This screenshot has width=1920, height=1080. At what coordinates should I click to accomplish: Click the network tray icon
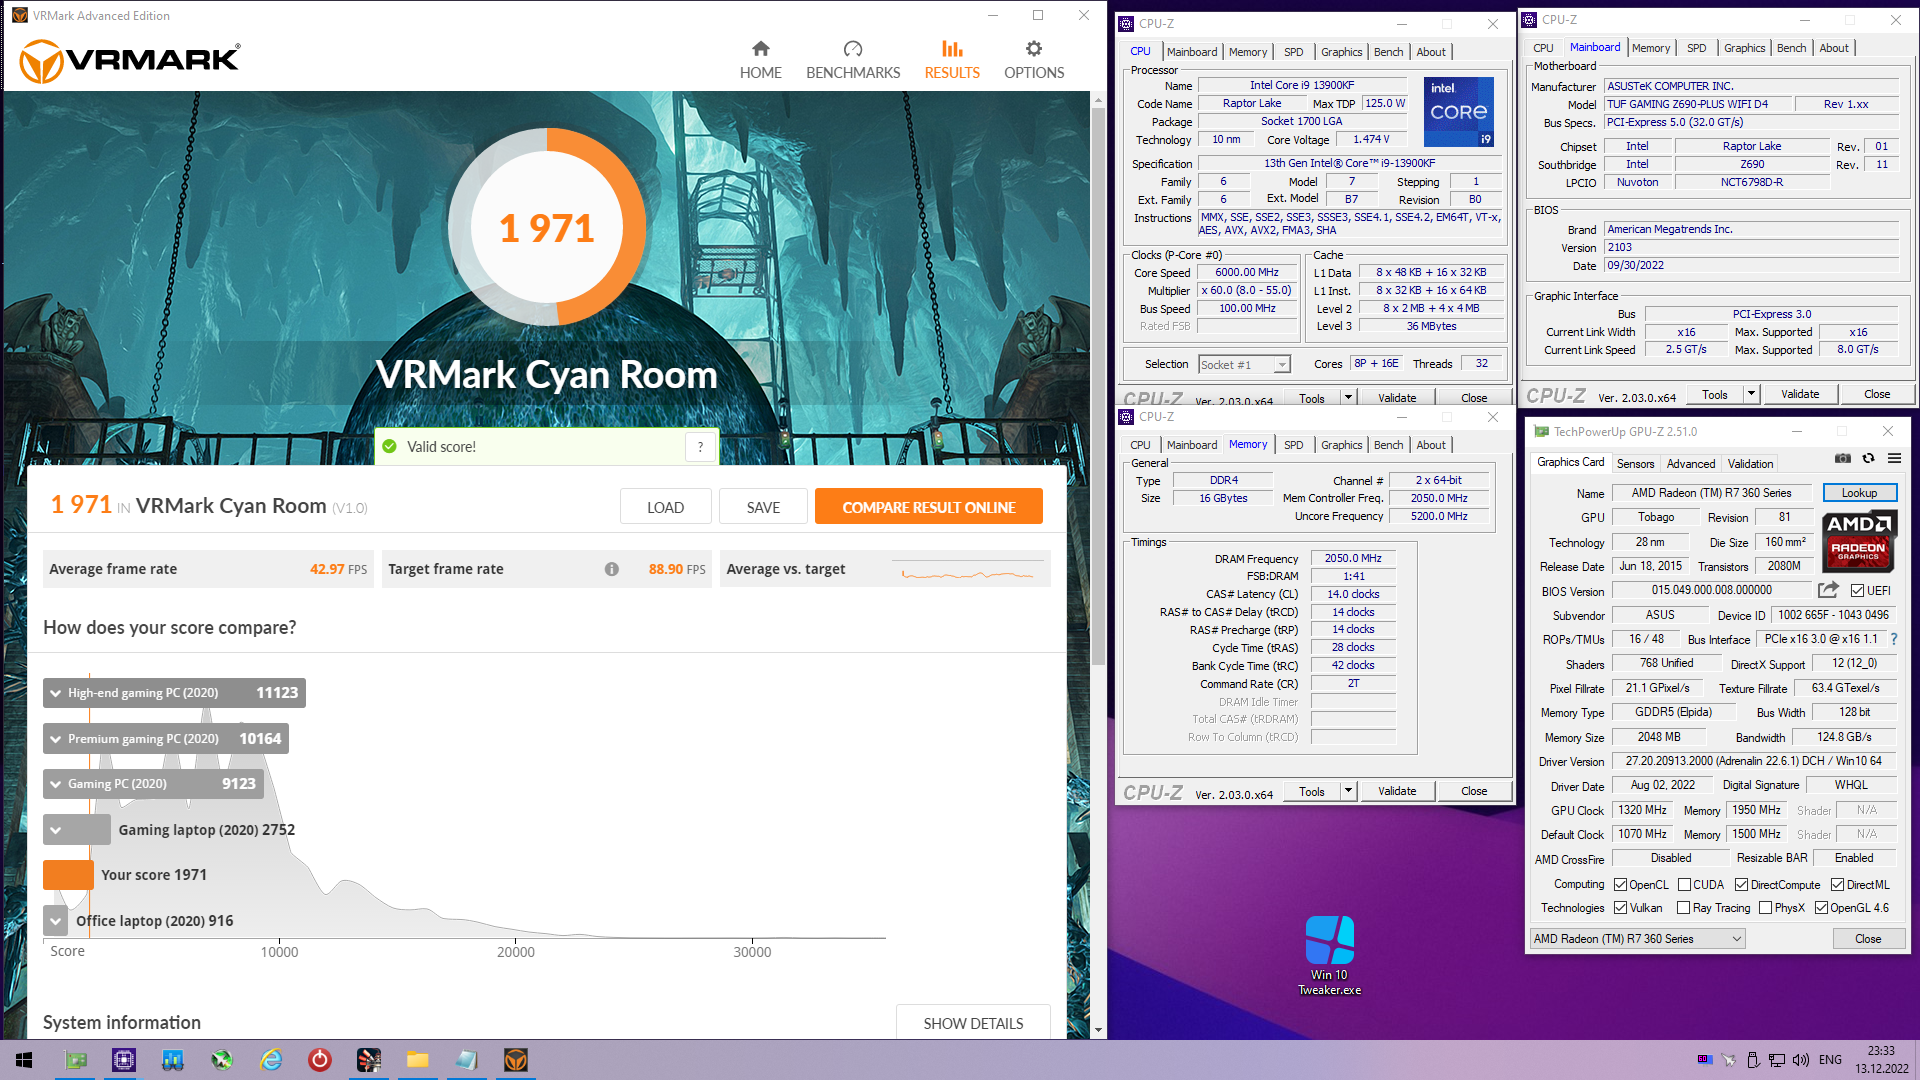pos(1777,1060)
